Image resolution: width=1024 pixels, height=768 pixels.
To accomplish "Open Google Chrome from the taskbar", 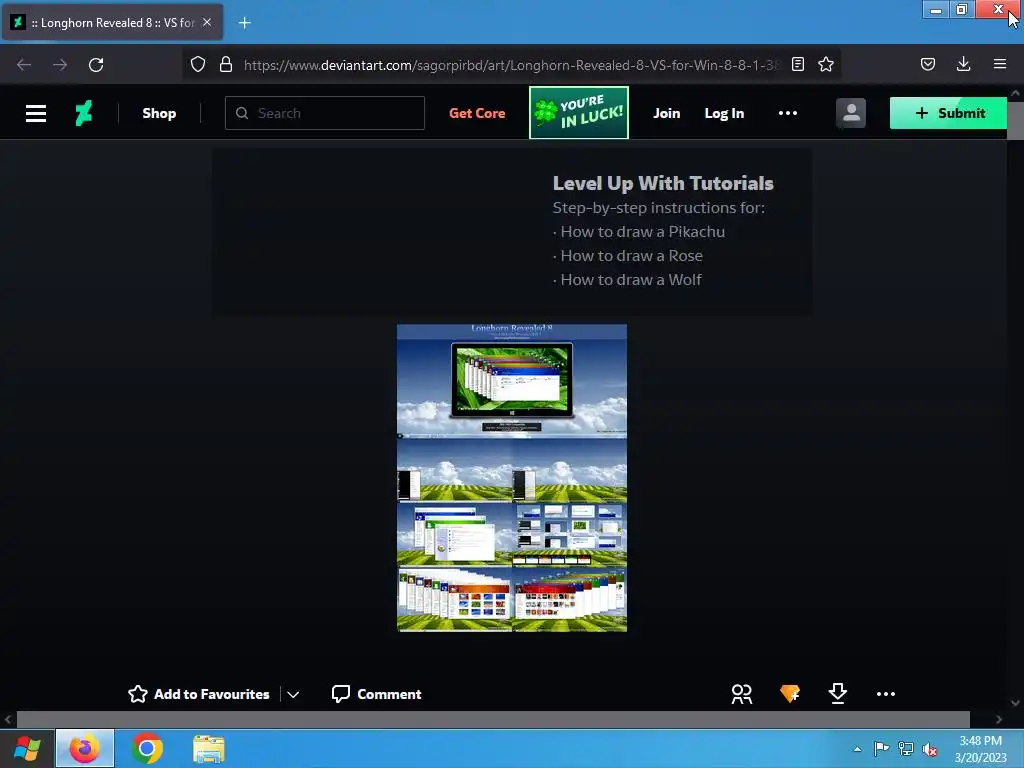I will point(147,748).
